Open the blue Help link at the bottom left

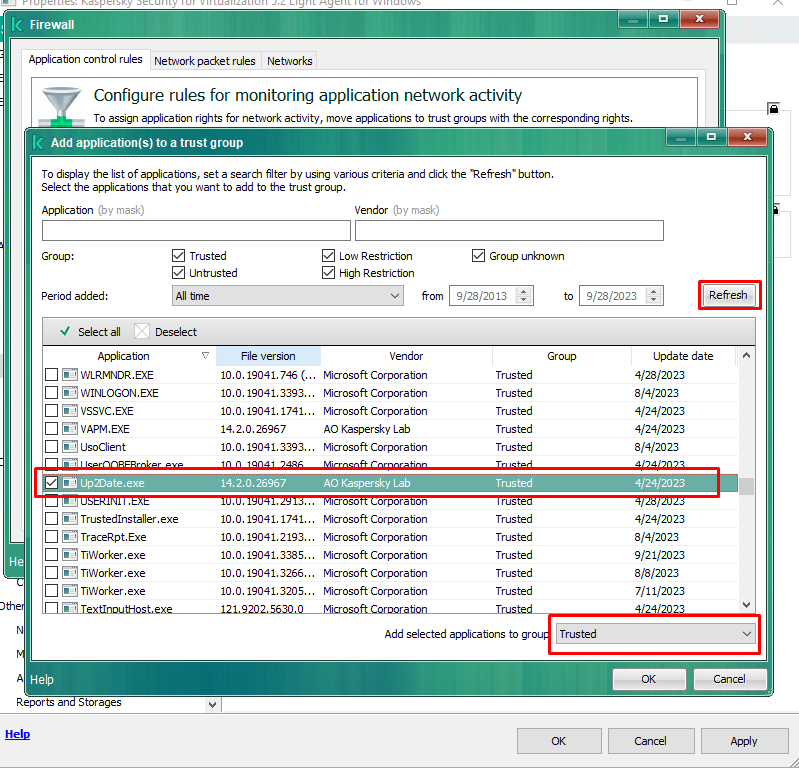point(17,734)
